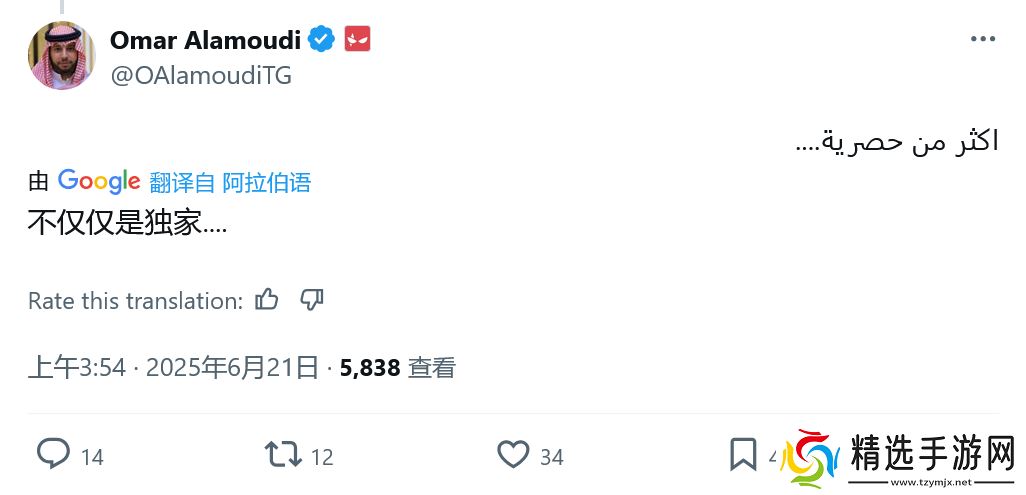Viewport: 1026px width, 495px height.
Task: Click the retweet count 12
Action: point(322,457)
